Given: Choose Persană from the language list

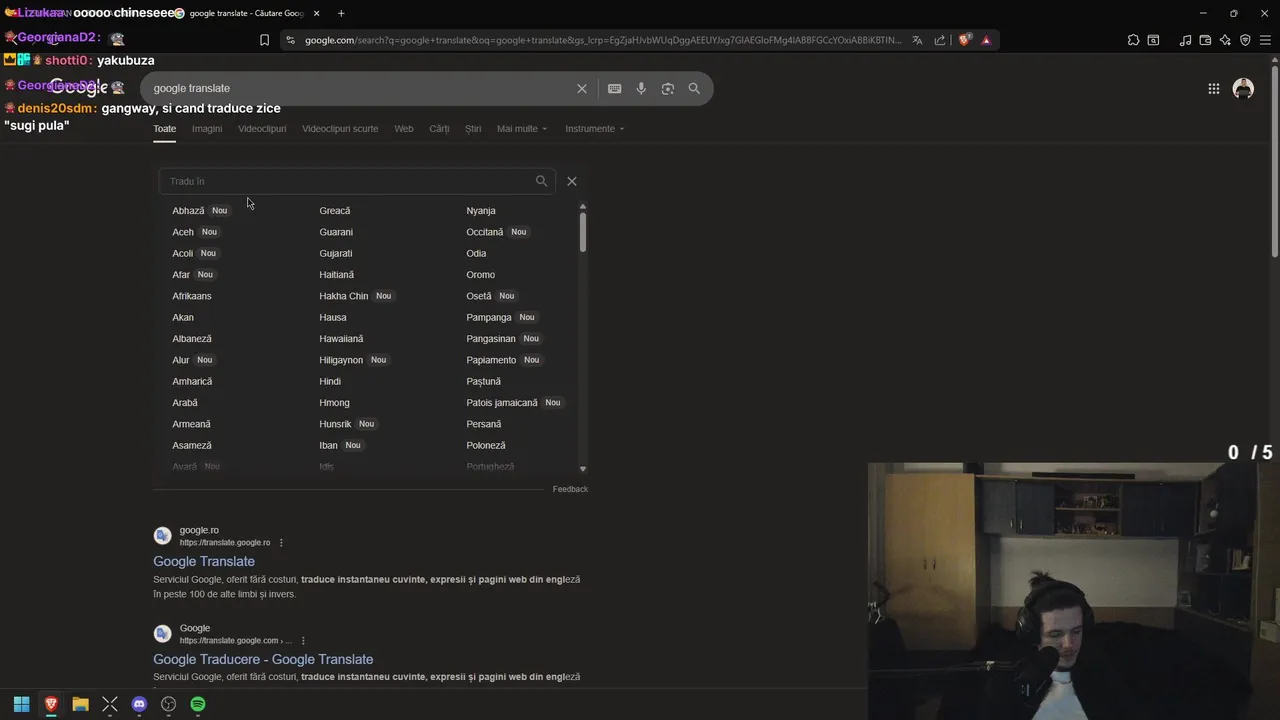Looking at the screenshot, I should pyautogui.click(x=484, y=424).
